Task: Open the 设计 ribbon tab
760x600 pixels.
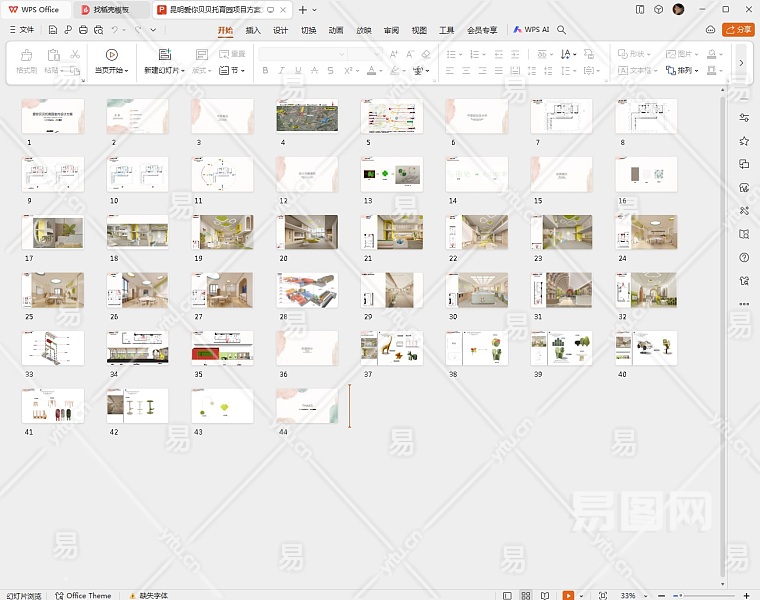Action: tap(280, 30)
